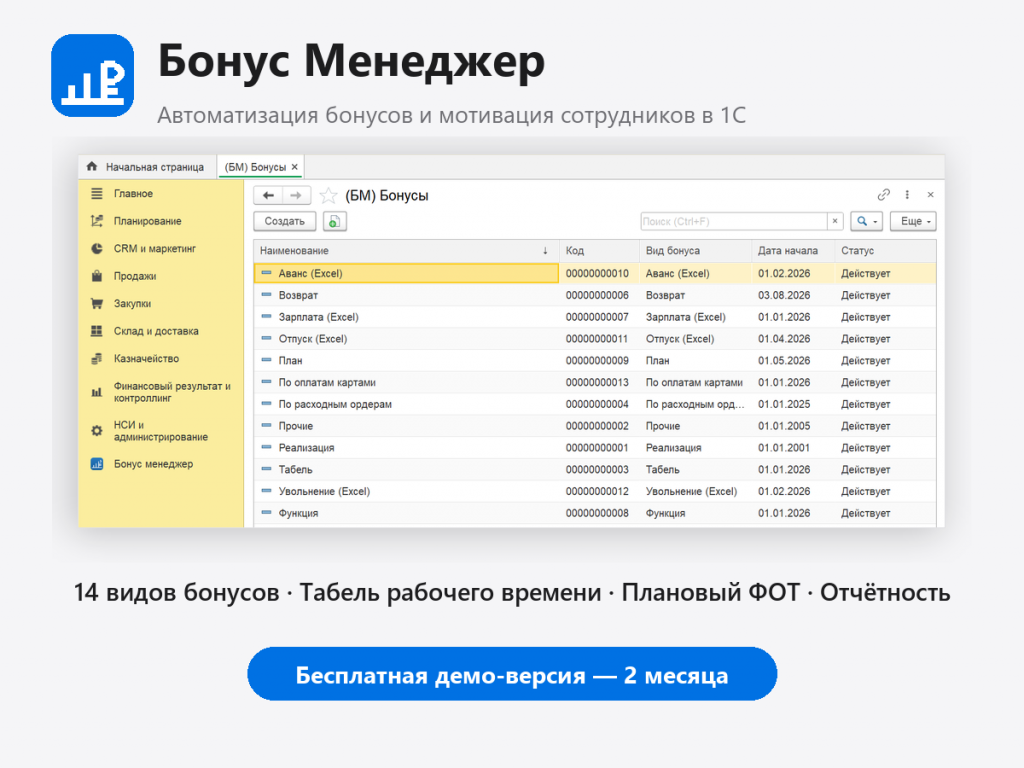This screenshot has height=768, width=1024.
Task: Click the Создать button
Action: click(x=285, y=221)
